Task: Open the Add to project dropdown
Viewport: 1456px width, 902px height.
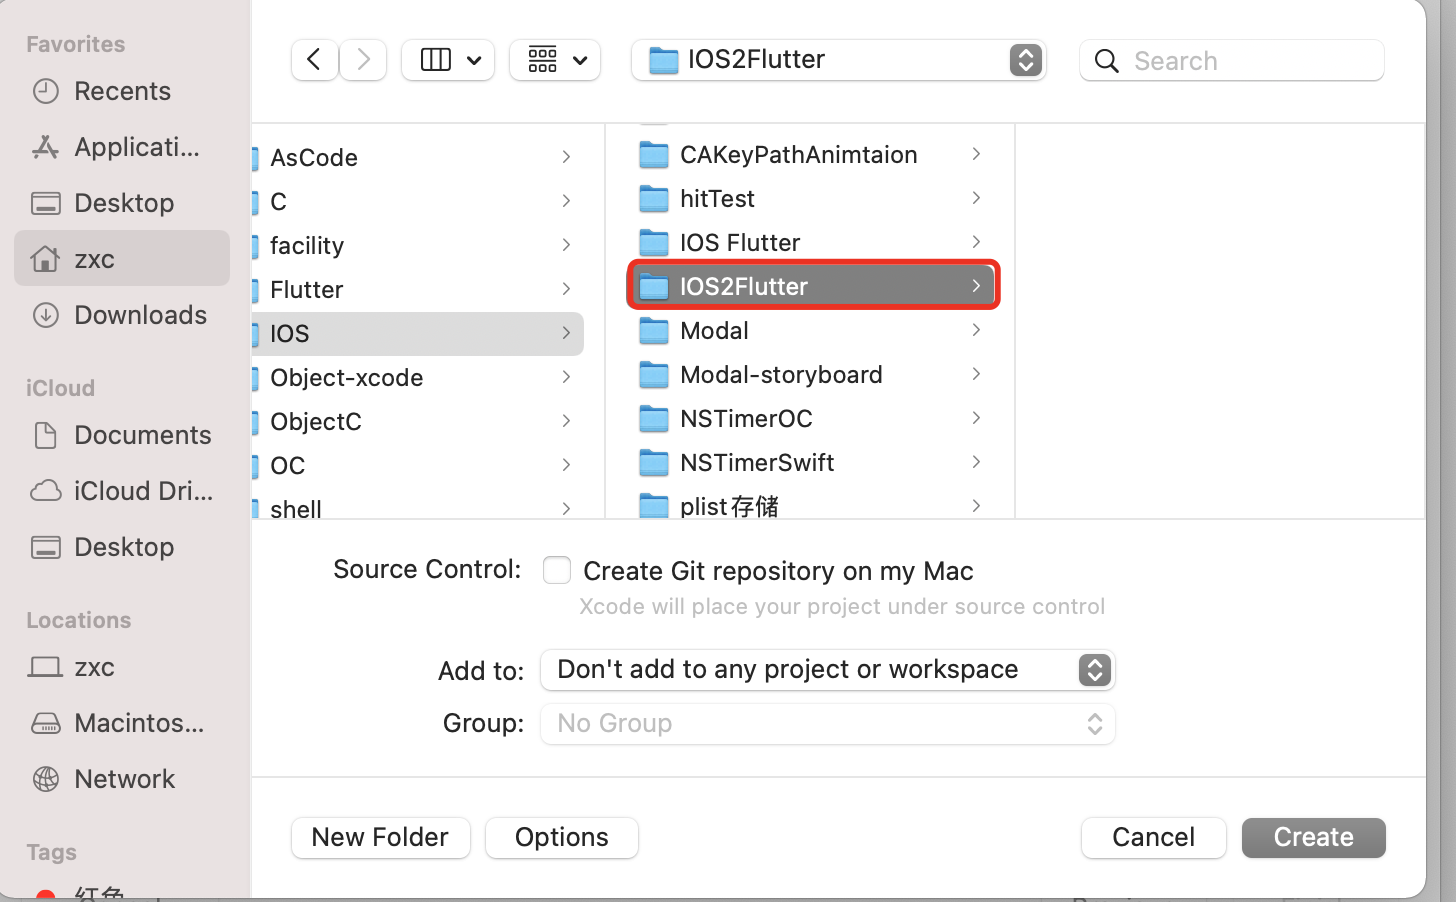Action: click(828, 669)
